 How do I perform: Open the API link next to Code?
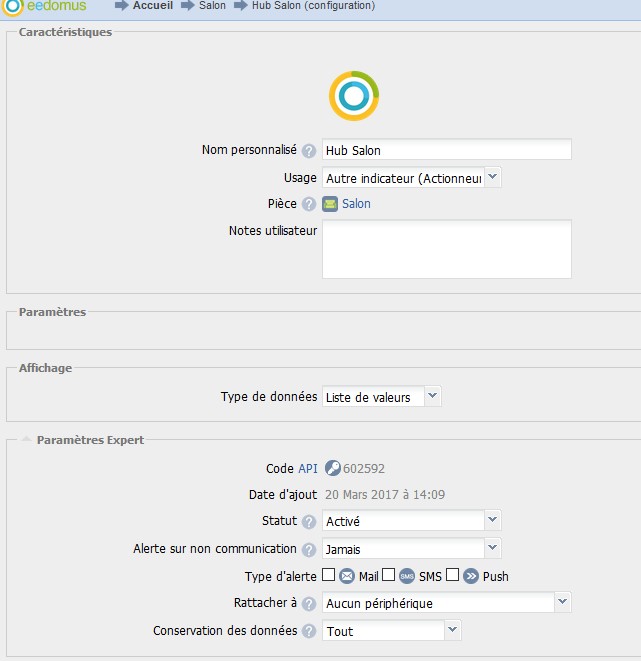coord(308,468)
